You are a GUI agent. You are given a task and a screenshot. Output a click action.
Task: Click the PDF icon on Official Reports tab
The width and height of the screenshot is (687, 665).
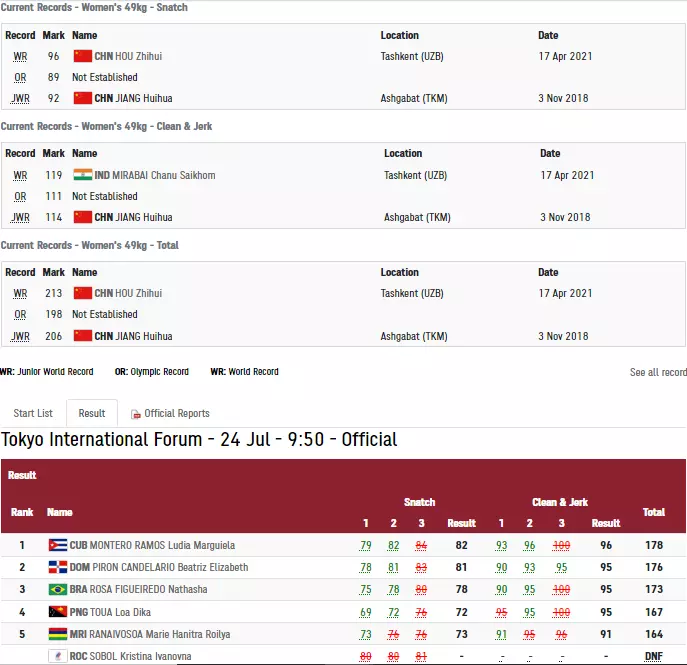136,414
